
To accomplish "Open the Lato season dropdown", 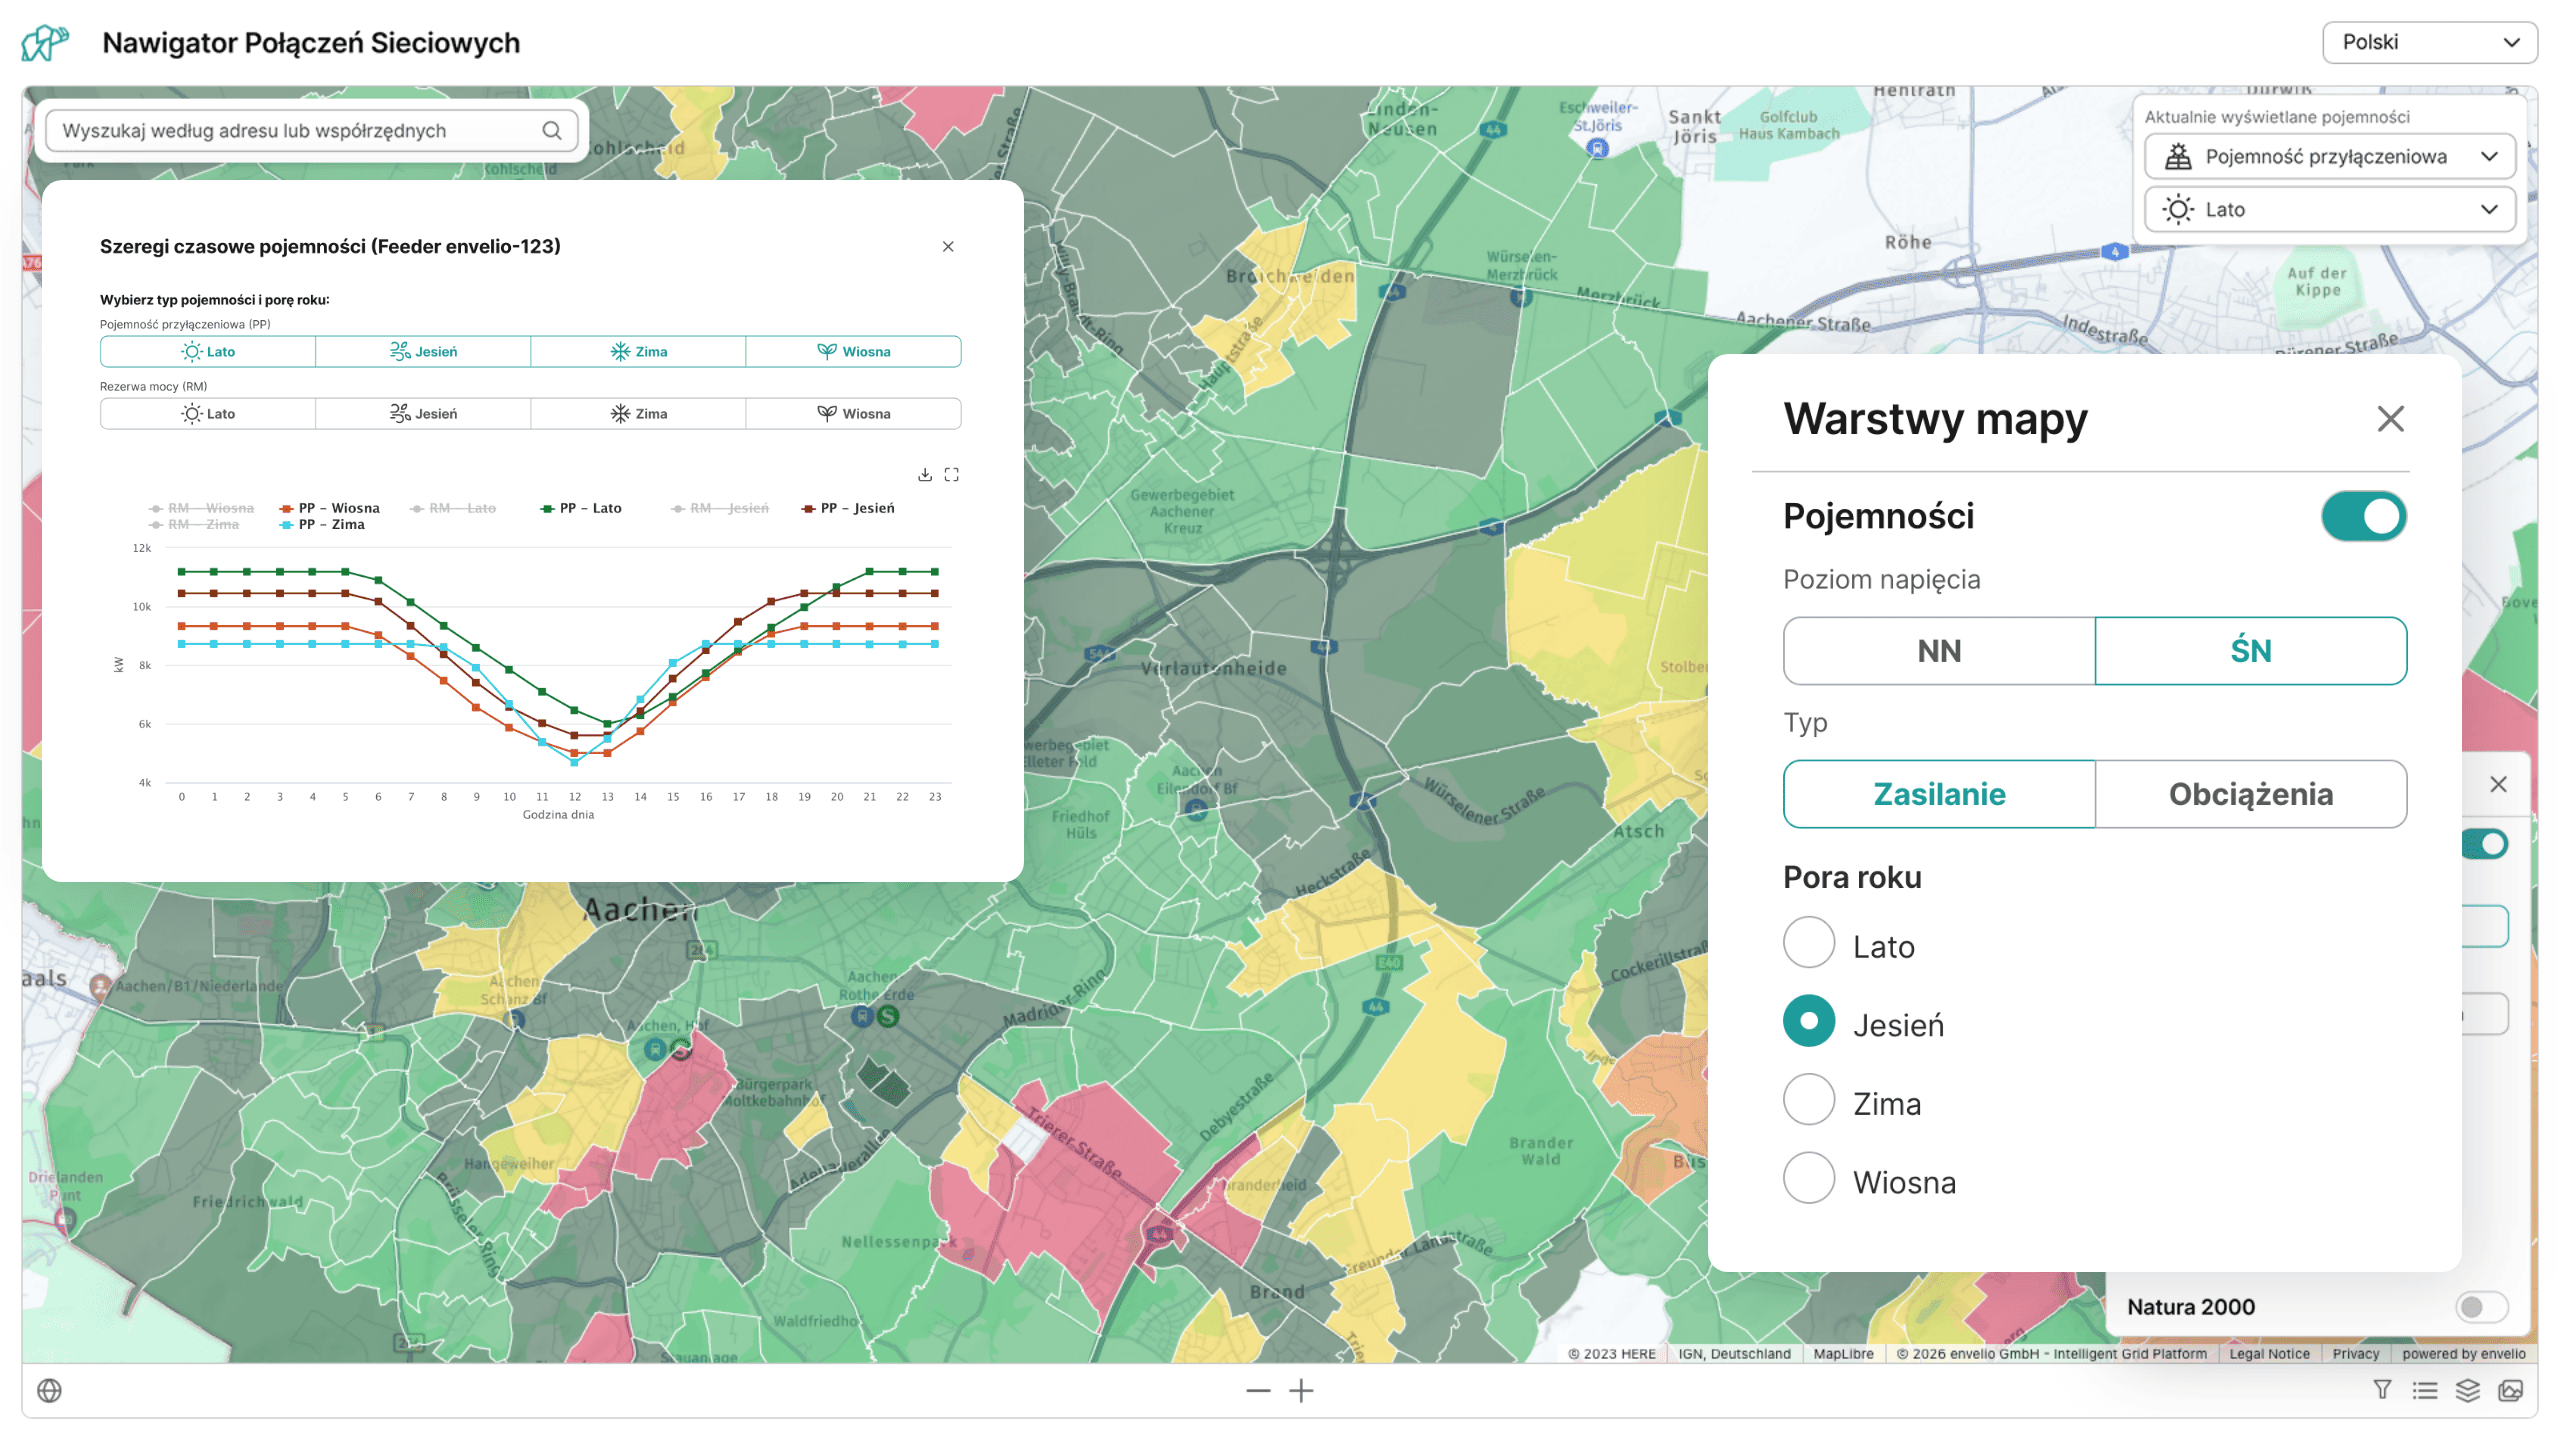I will click(x=2330, y=209).
